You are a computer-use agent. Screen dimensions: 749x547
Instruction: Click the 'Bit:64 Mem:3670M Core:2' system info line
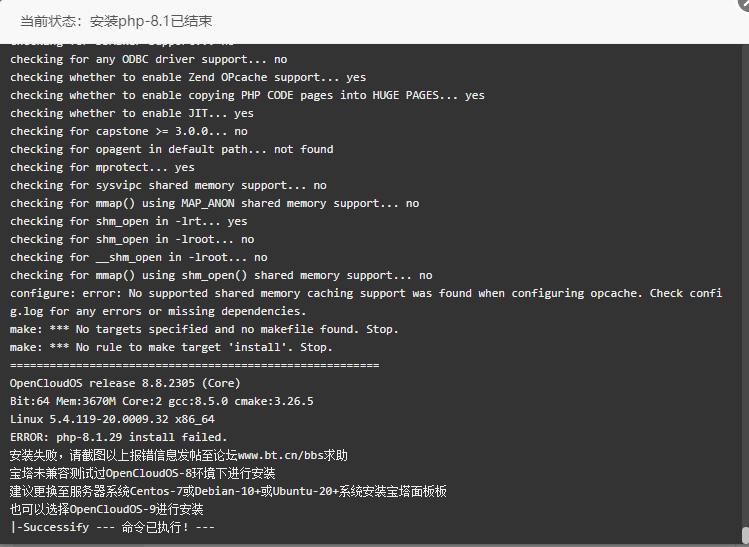[161, 401]
